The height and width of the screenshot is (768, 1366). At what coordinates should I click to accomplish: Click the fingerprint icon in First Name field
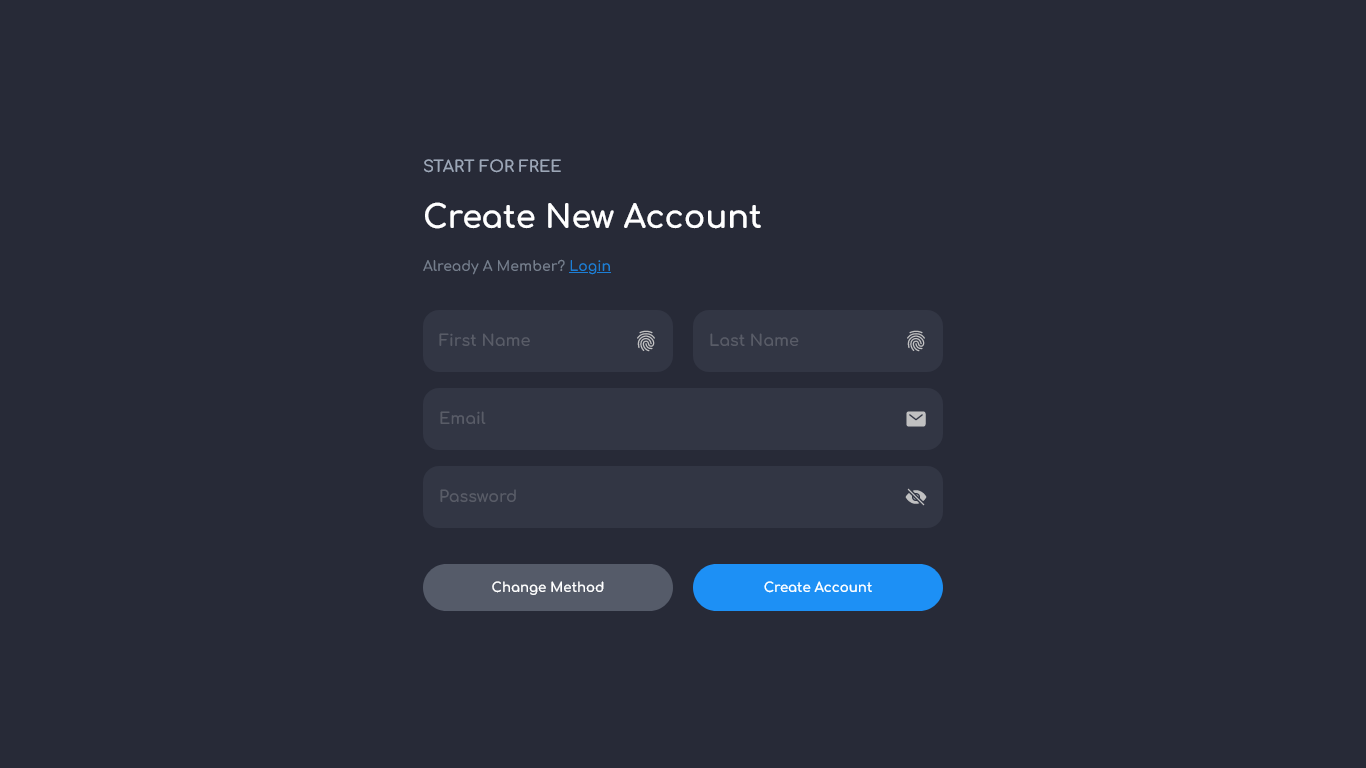[x=646, y=341]
